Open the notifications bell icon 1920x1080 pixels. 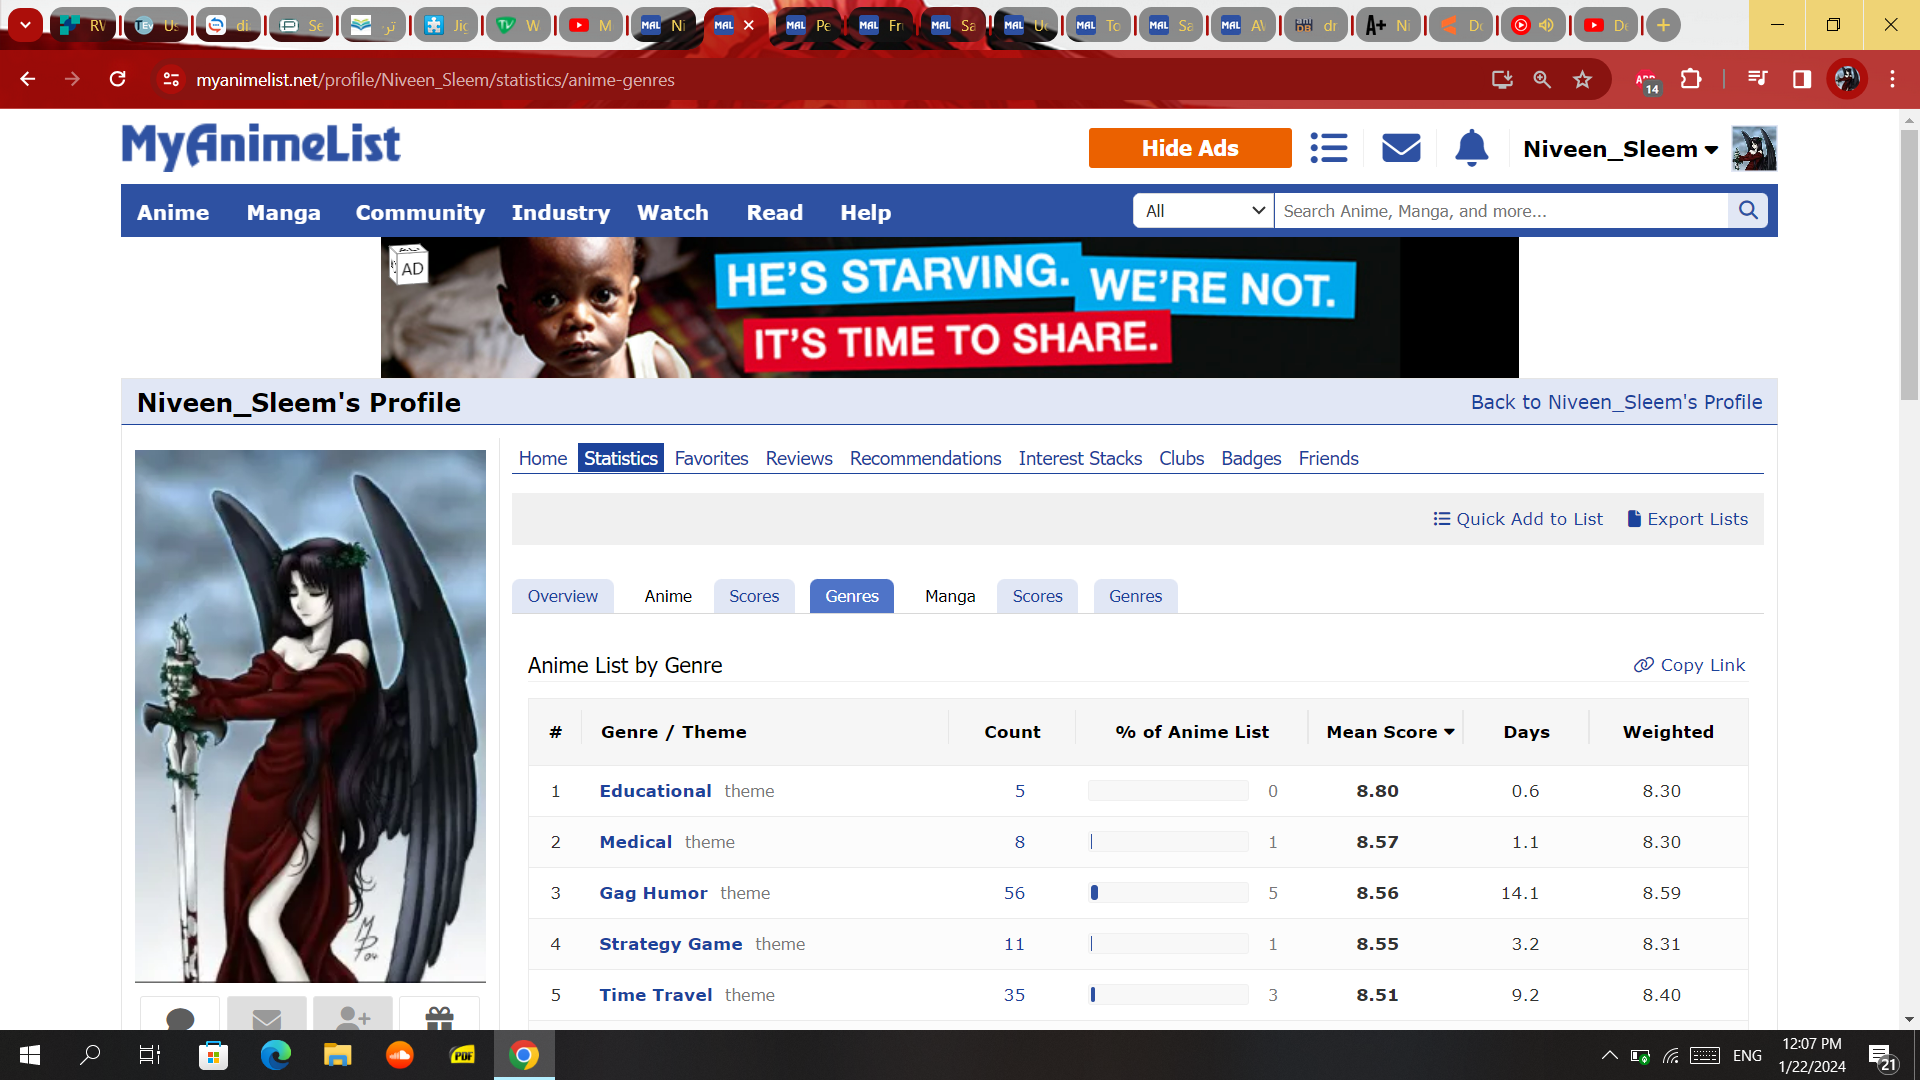(1471, 148)
